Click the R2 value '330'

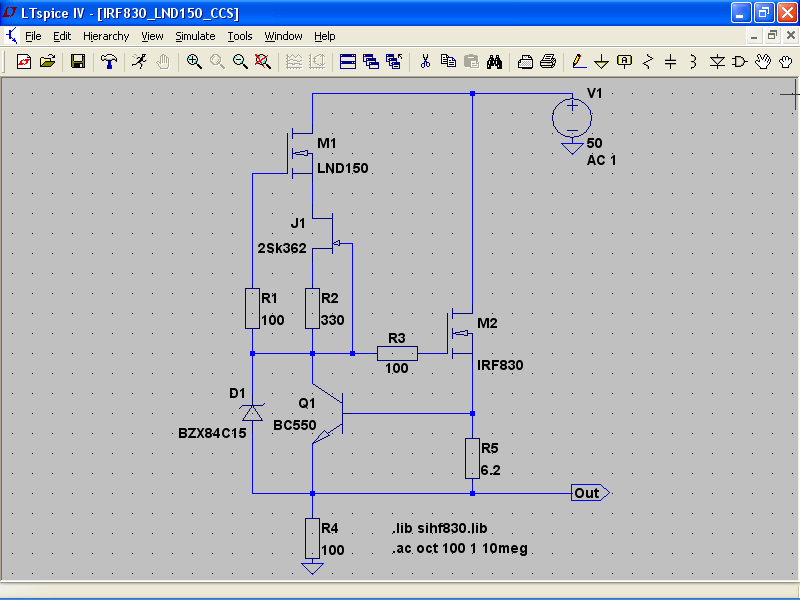click(332, 320)
